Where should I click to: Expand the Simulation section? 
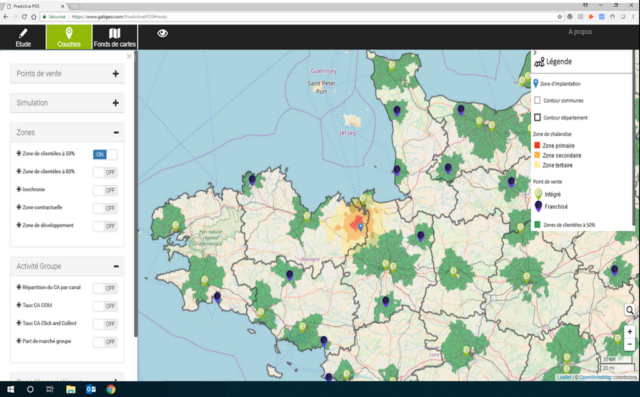click(67, 103)
